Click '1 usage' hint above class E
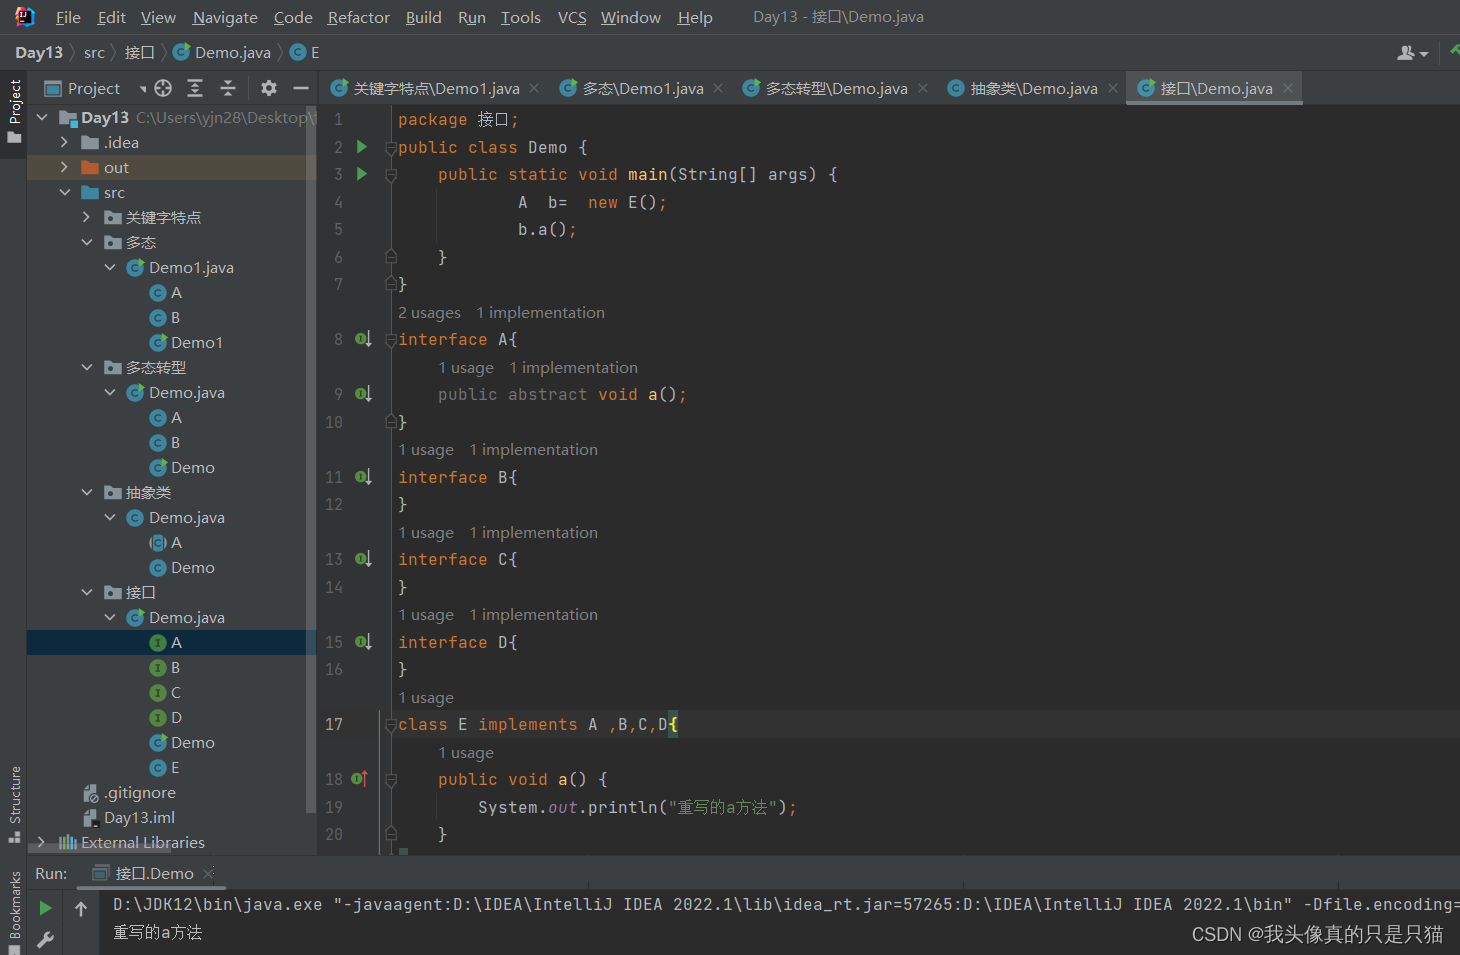1460x955 pixels. (x=426, y=698)
